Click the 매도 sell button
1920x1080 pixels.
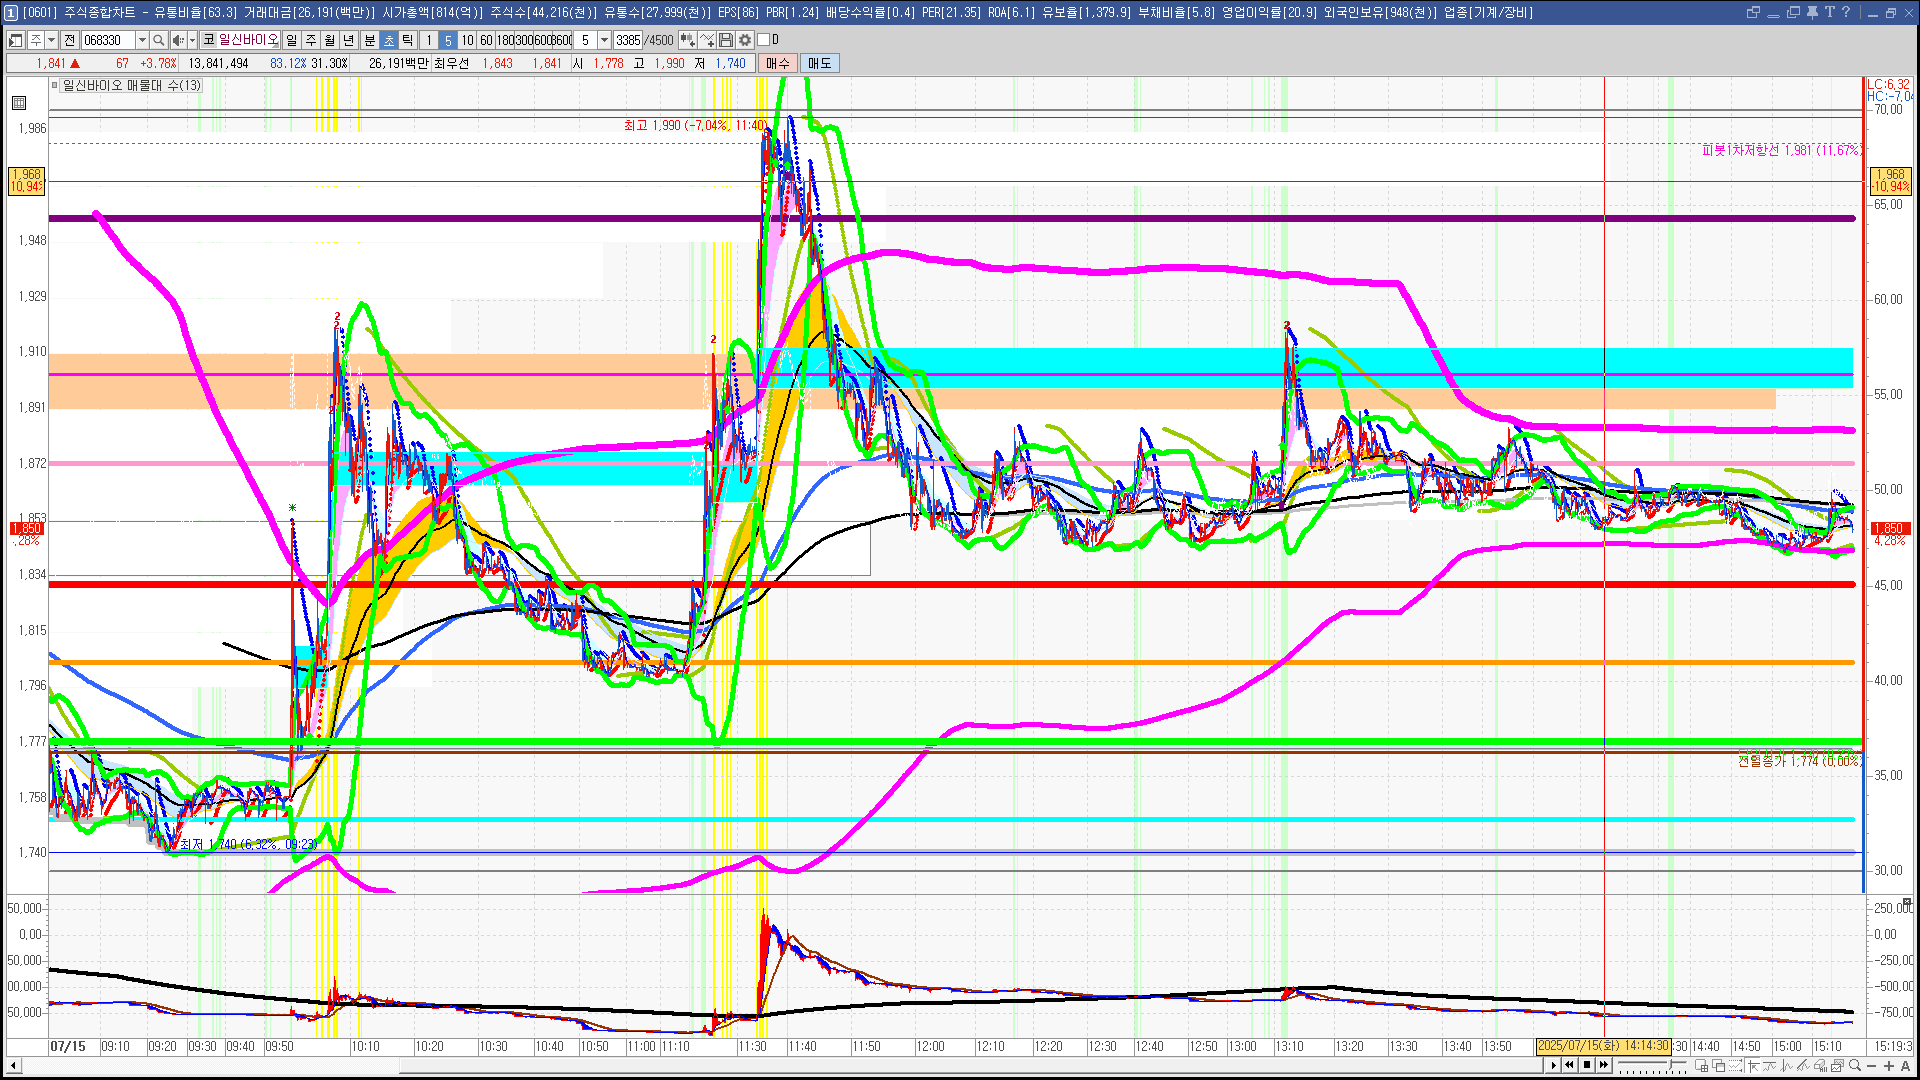(x=819, y=63)
